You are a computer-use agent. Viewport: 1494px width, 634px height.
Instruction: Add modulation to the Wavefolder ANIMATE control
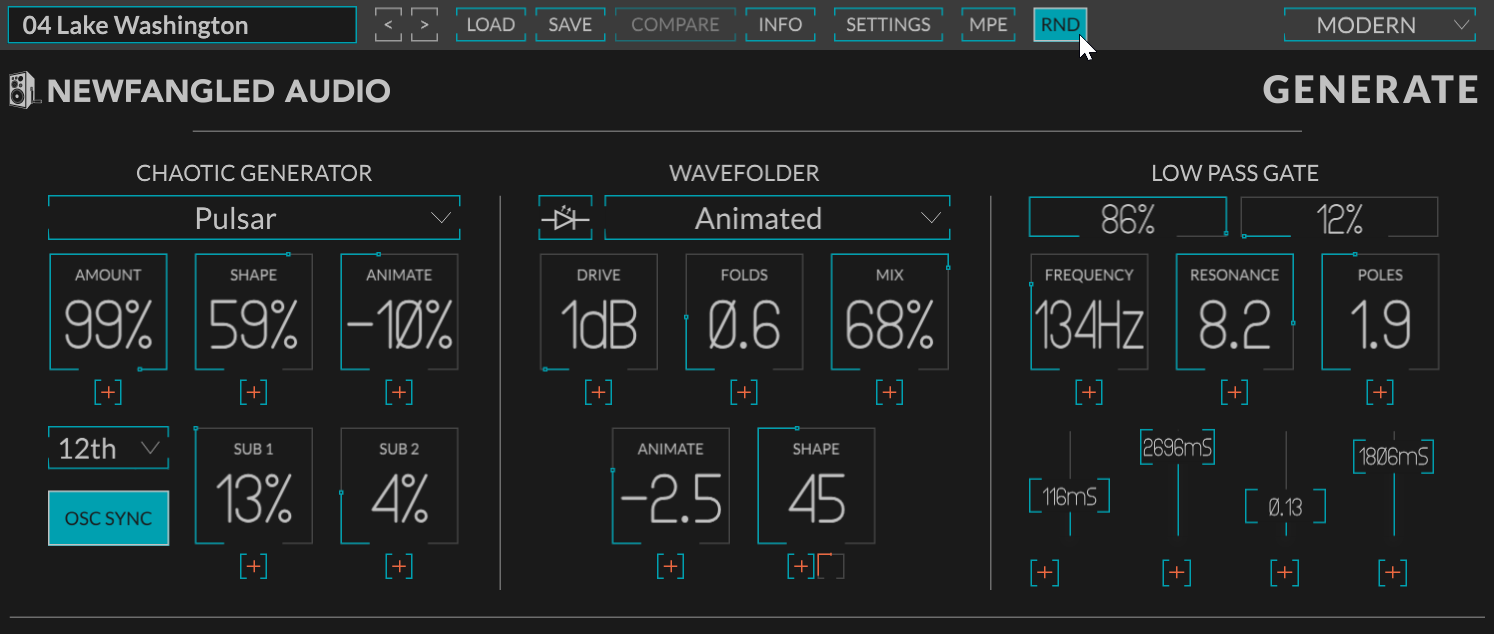pyautogui.click(x=670, y=567)
